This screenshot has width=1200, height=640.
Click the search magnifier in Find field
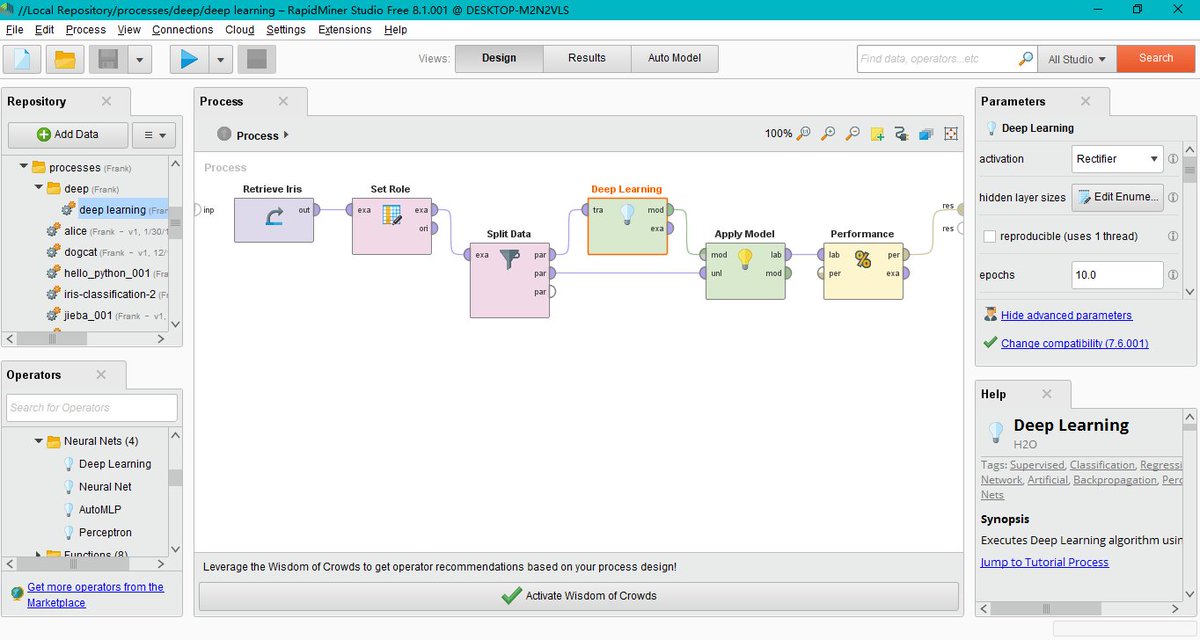coord(1025,59)
